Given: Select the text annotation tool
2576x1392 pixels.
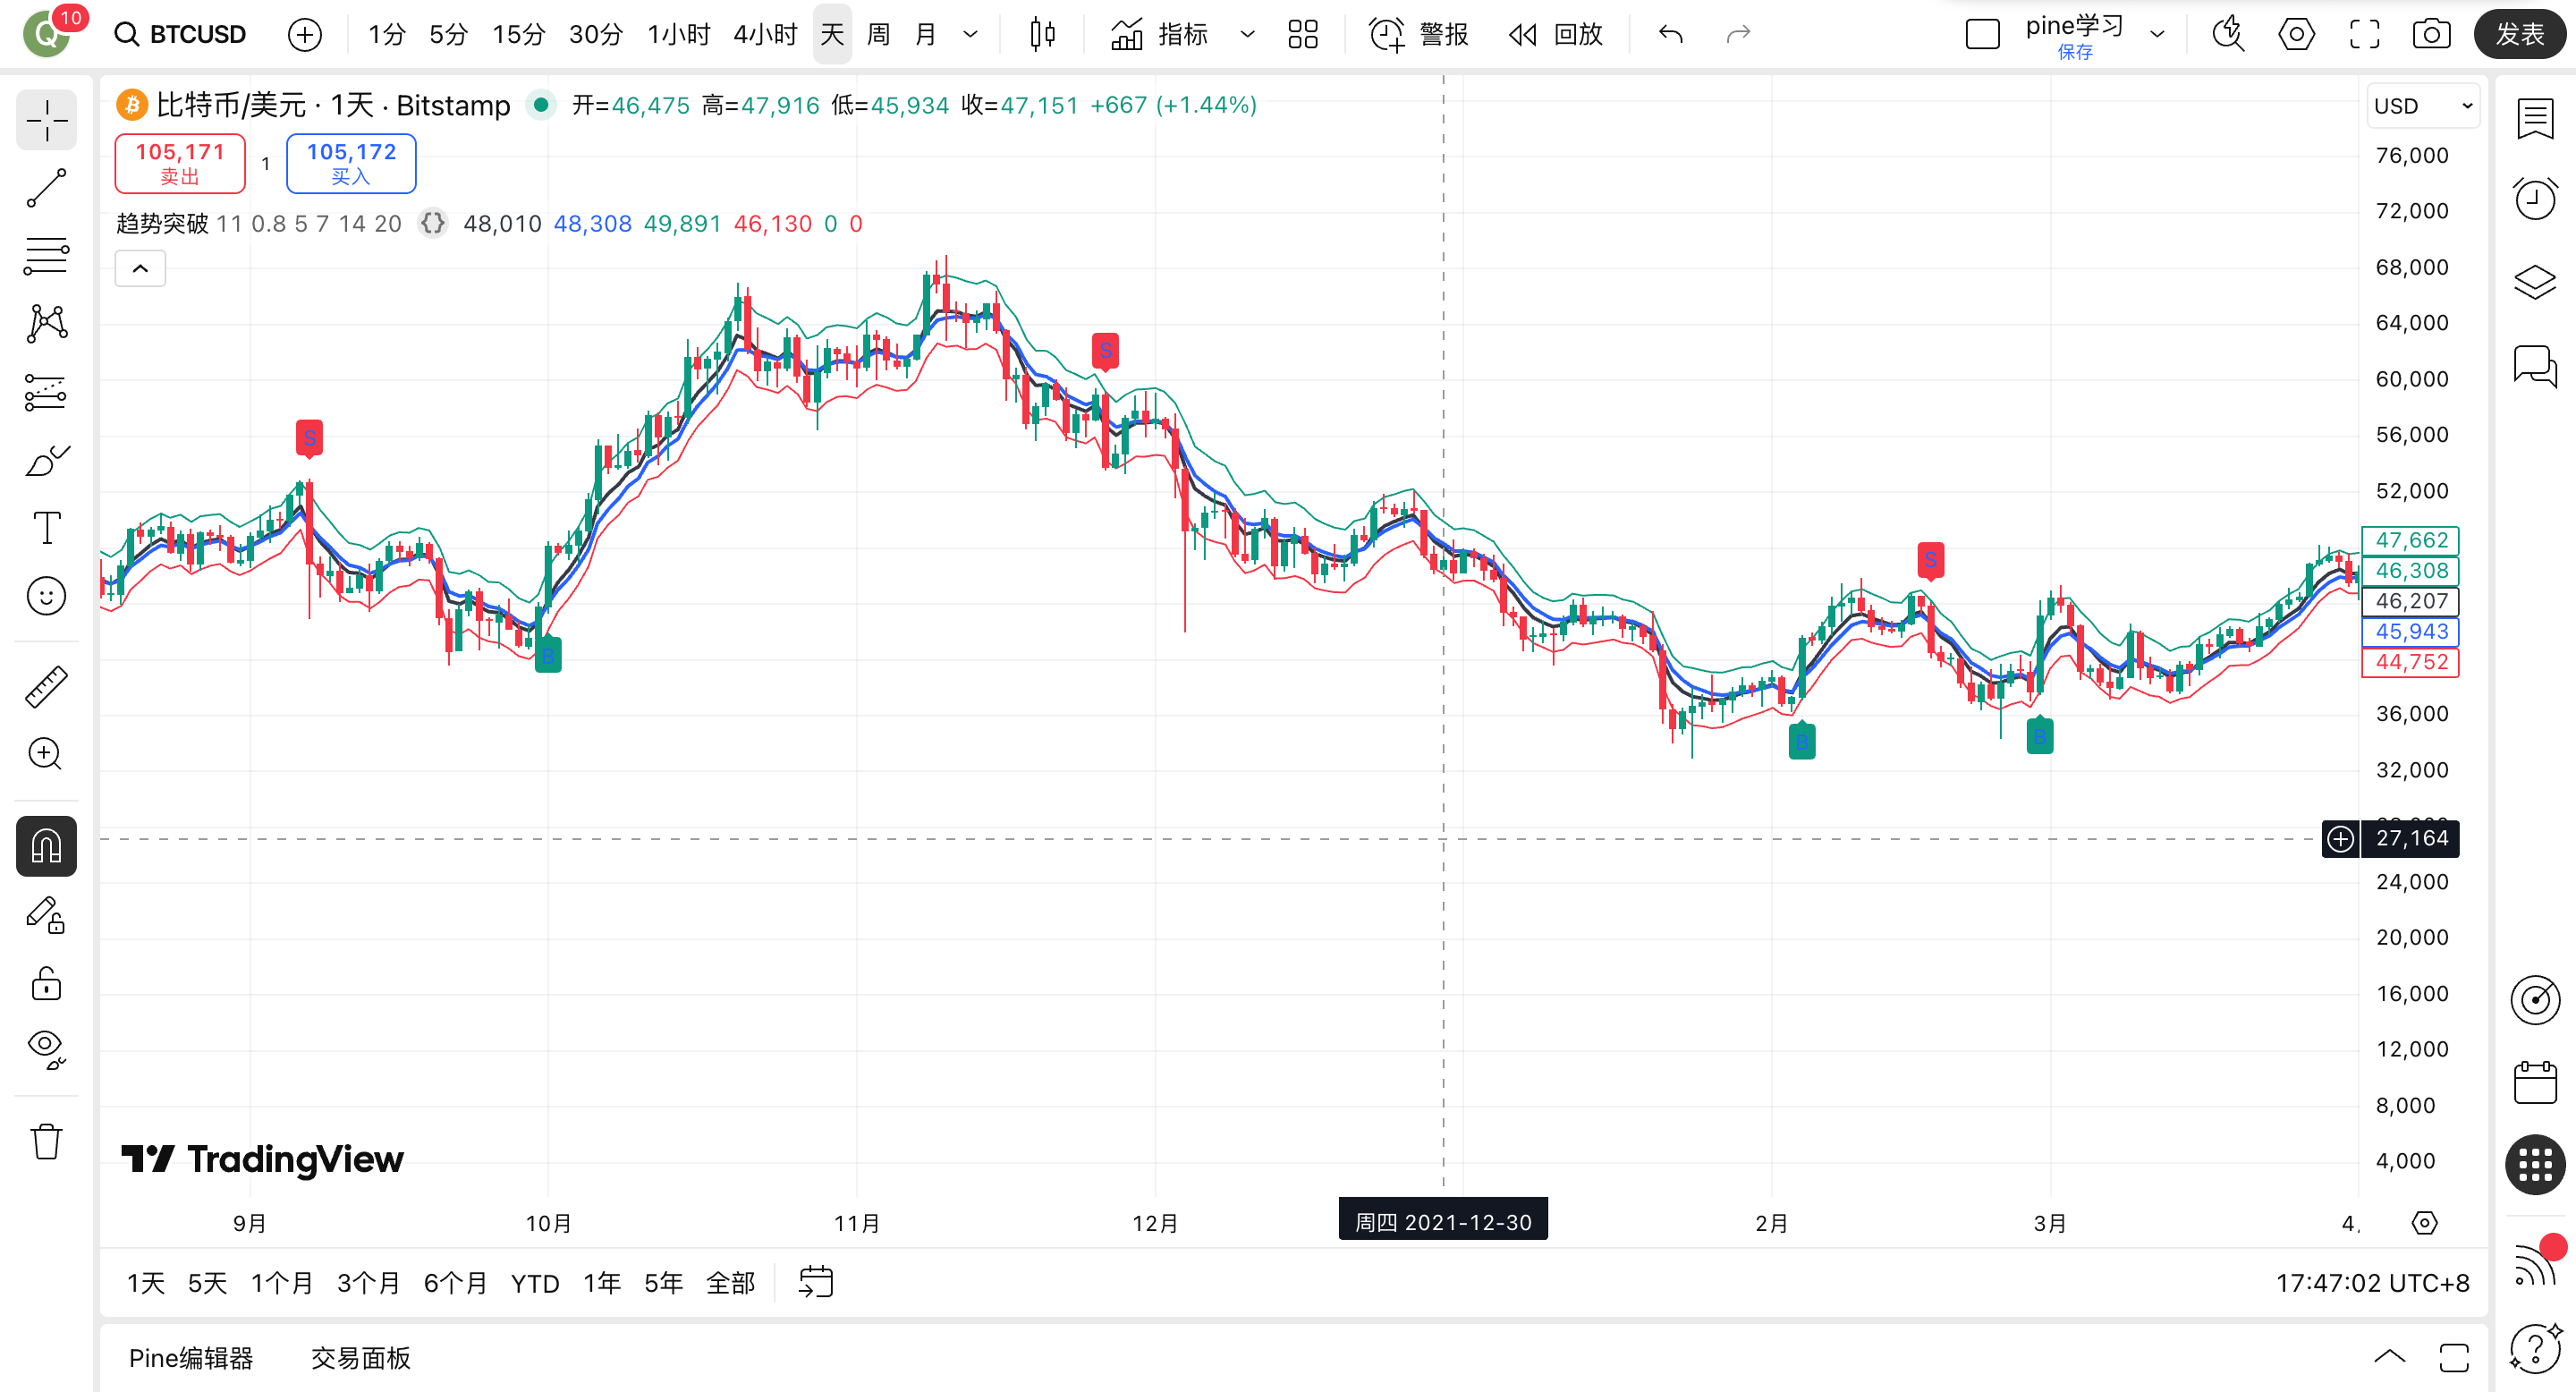Looking at the screenshot, I should (46, 527).
